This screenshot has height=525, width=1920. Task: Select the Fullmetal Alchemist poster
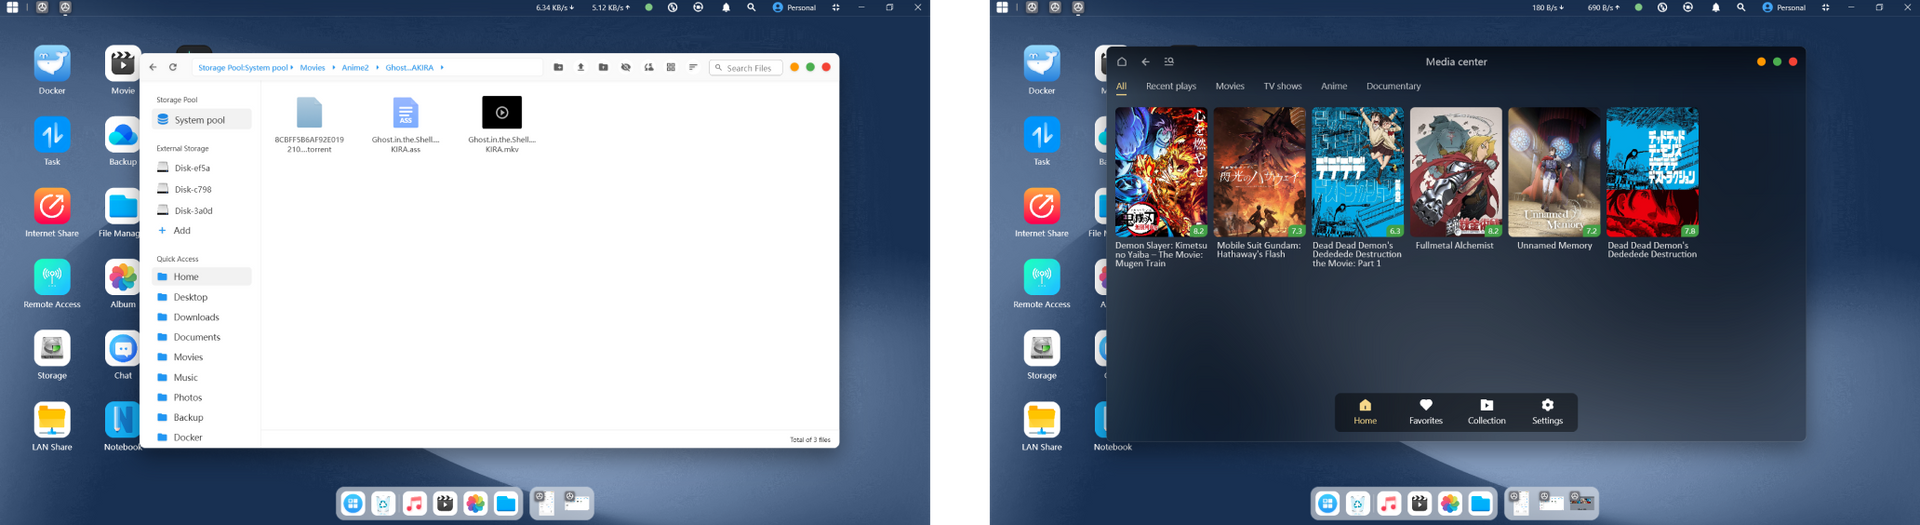tap(1455, 172)
